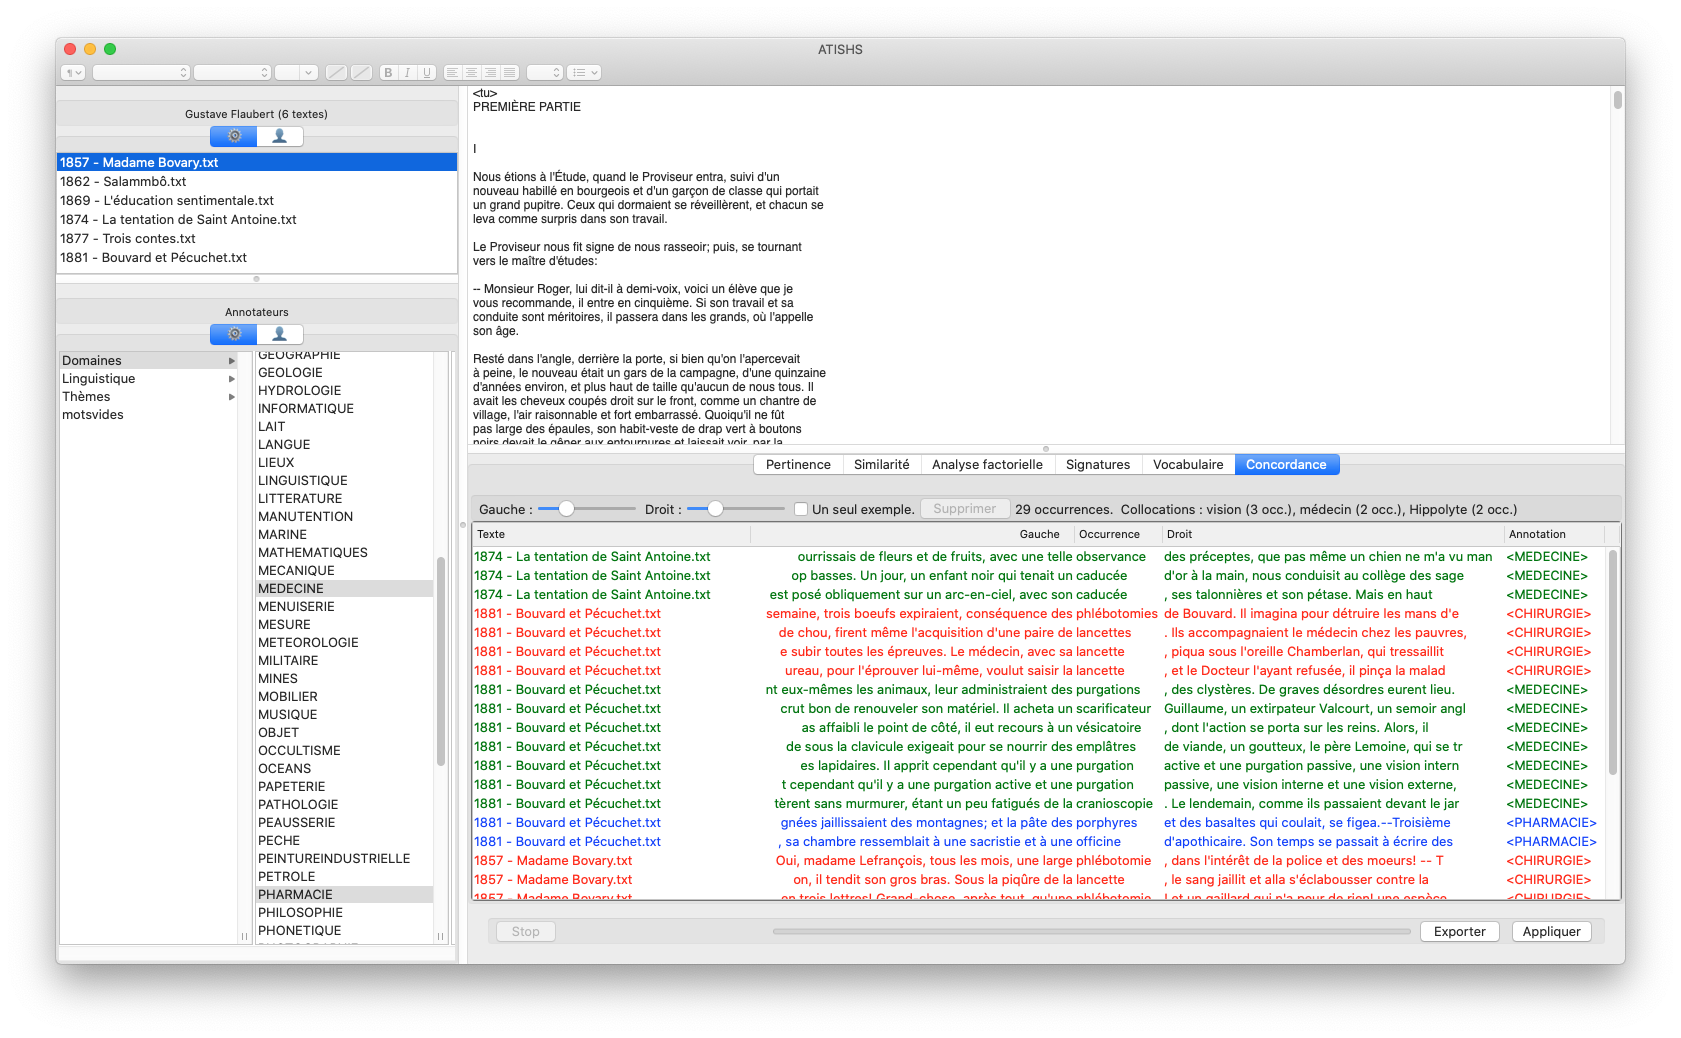Click the Gauche context slider
Screen dimensions: 1681x1038
coord(566,509)
